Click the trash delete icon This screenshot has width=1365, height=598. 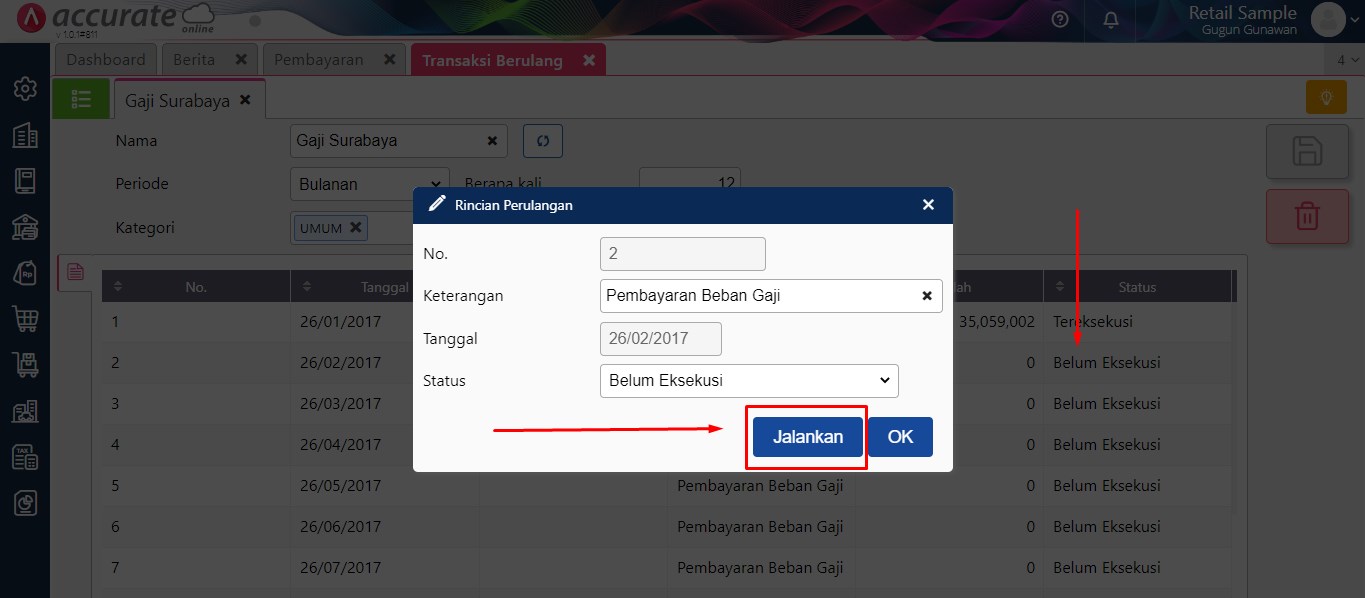[1307, 216]
